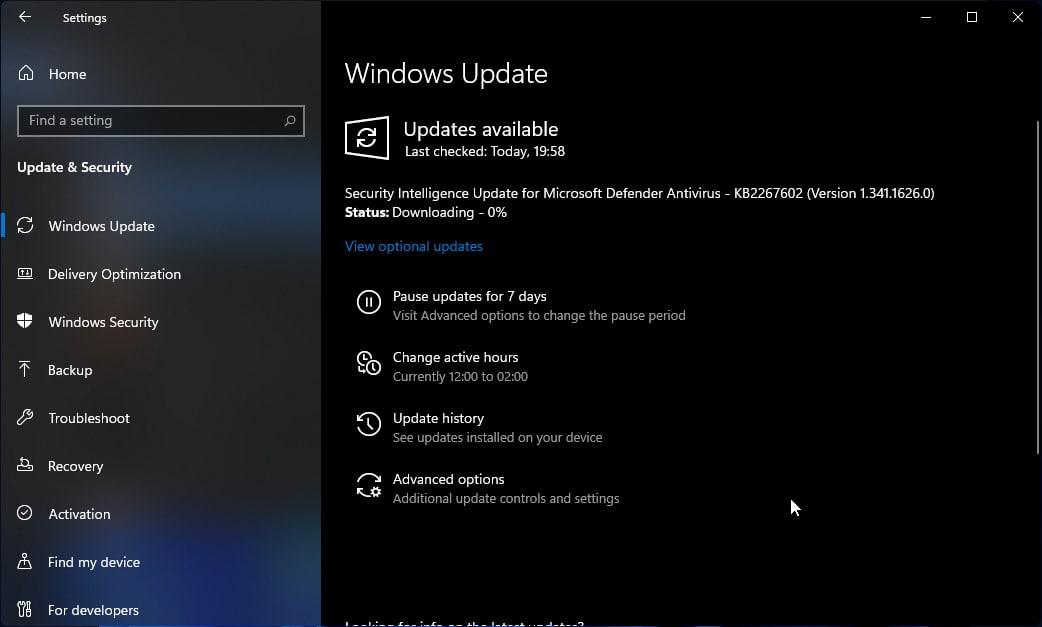Image resolution: width=1042 pixels, height=627 pixels.
Task: Click the Troubleshoot wrench icon
Action: click(25, 417)
